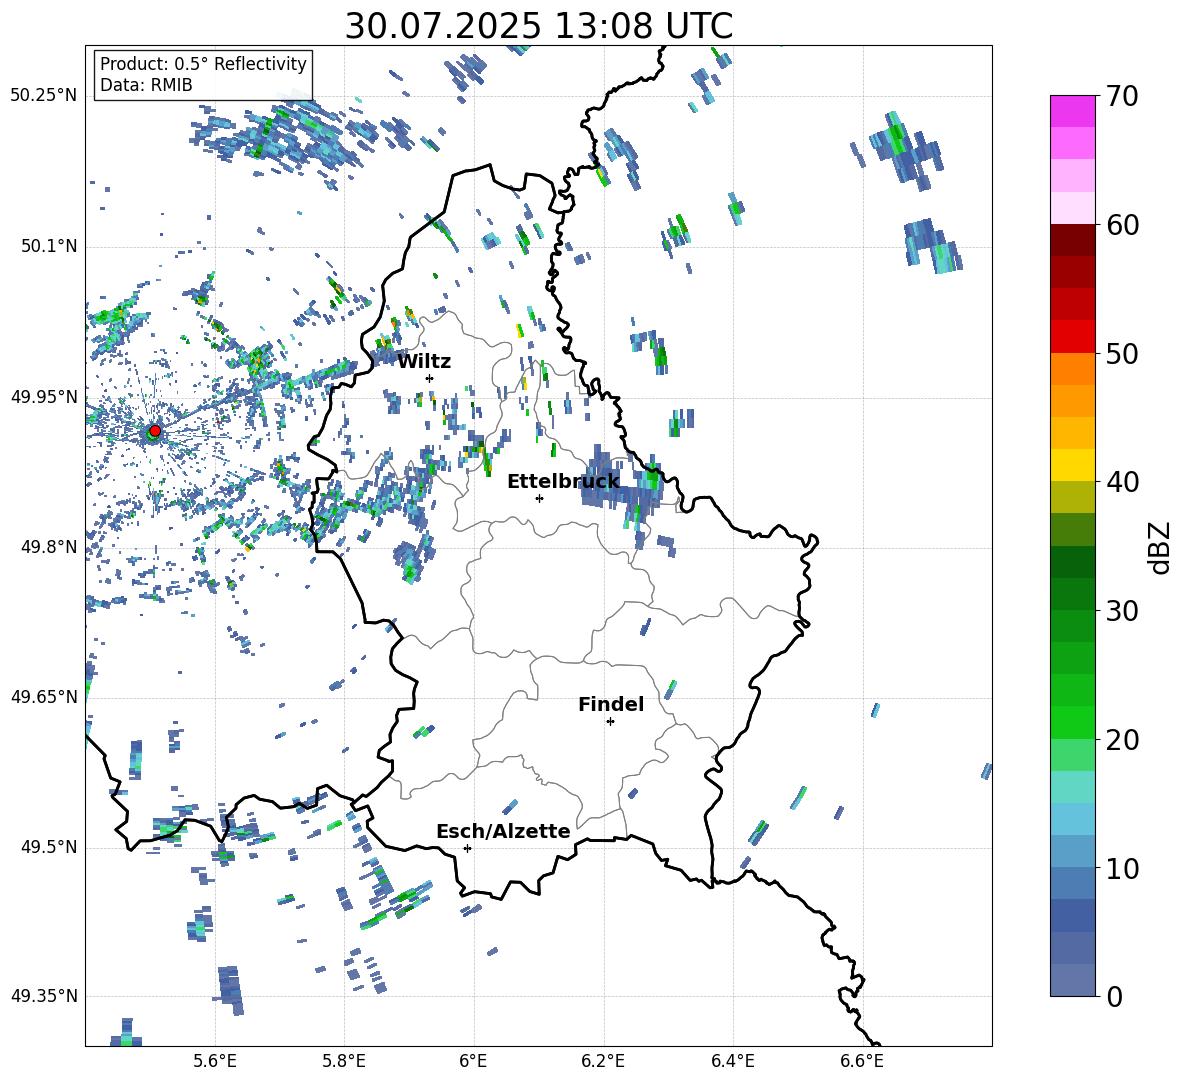The width and height of the screenshot is (1184, 1081).
Task: Click the 50.25°N latitude label
Action: tap(44, 96)
